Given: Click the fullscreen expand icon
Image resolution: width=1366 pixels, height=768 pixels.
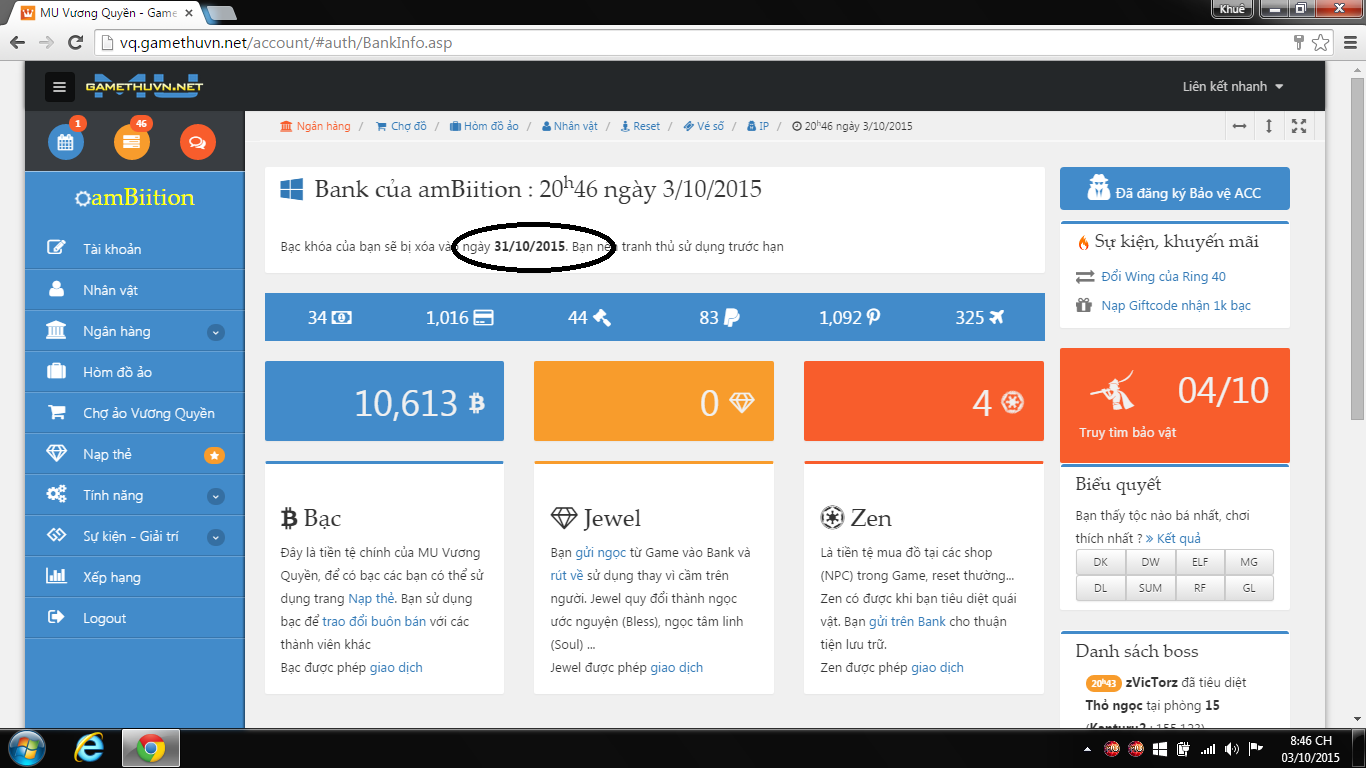Looking at the screenshot, I should (1299, 126).
